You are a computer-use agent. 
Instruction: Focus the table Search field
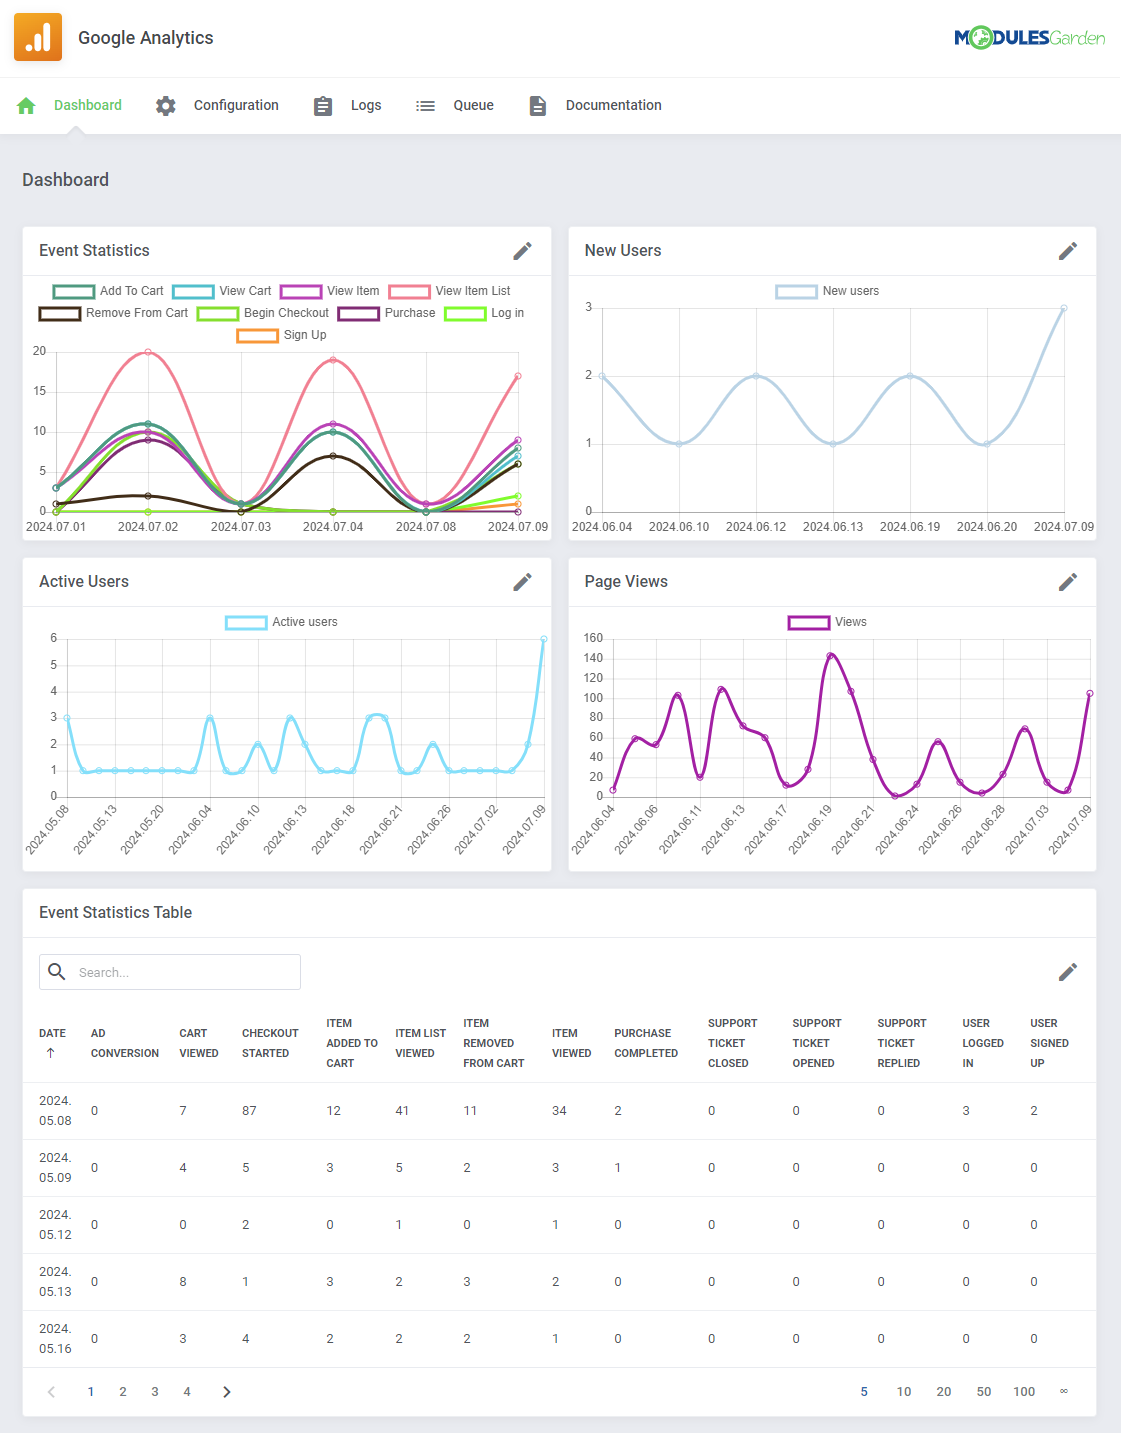click(x=170, y=972)
